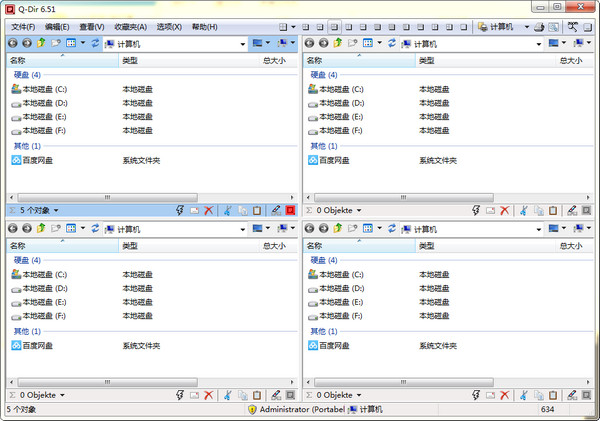Open the 查看(V) menu
The height and width of the screenshot is (421, 600).
pos(92,27)
